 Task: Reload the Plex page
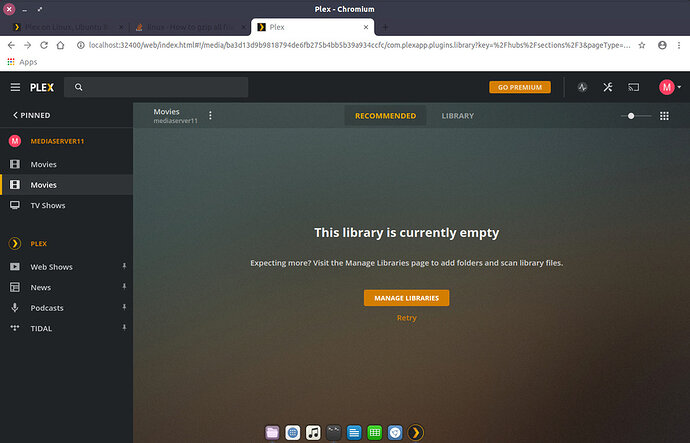click(x=44, y=45)
